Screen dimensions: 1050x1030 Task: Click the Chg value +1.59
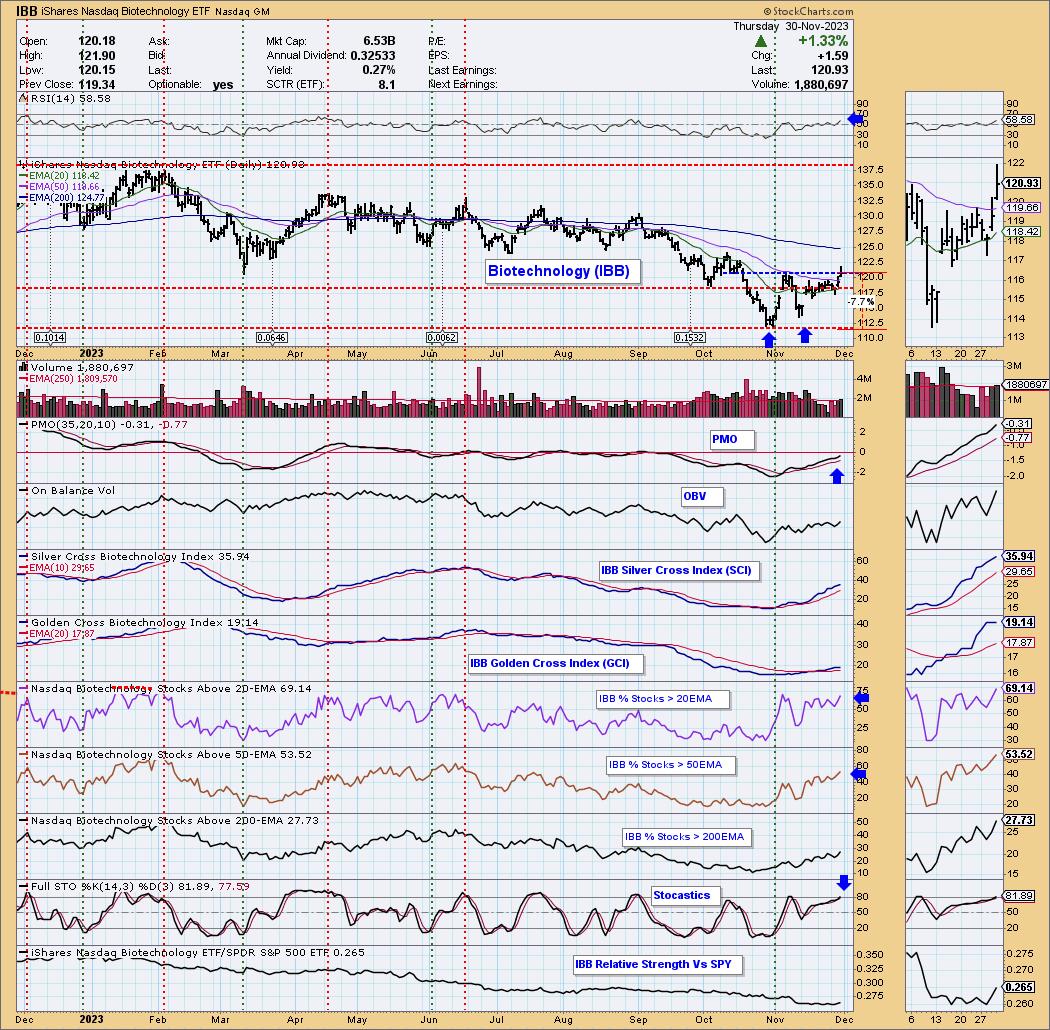[832, 56]
